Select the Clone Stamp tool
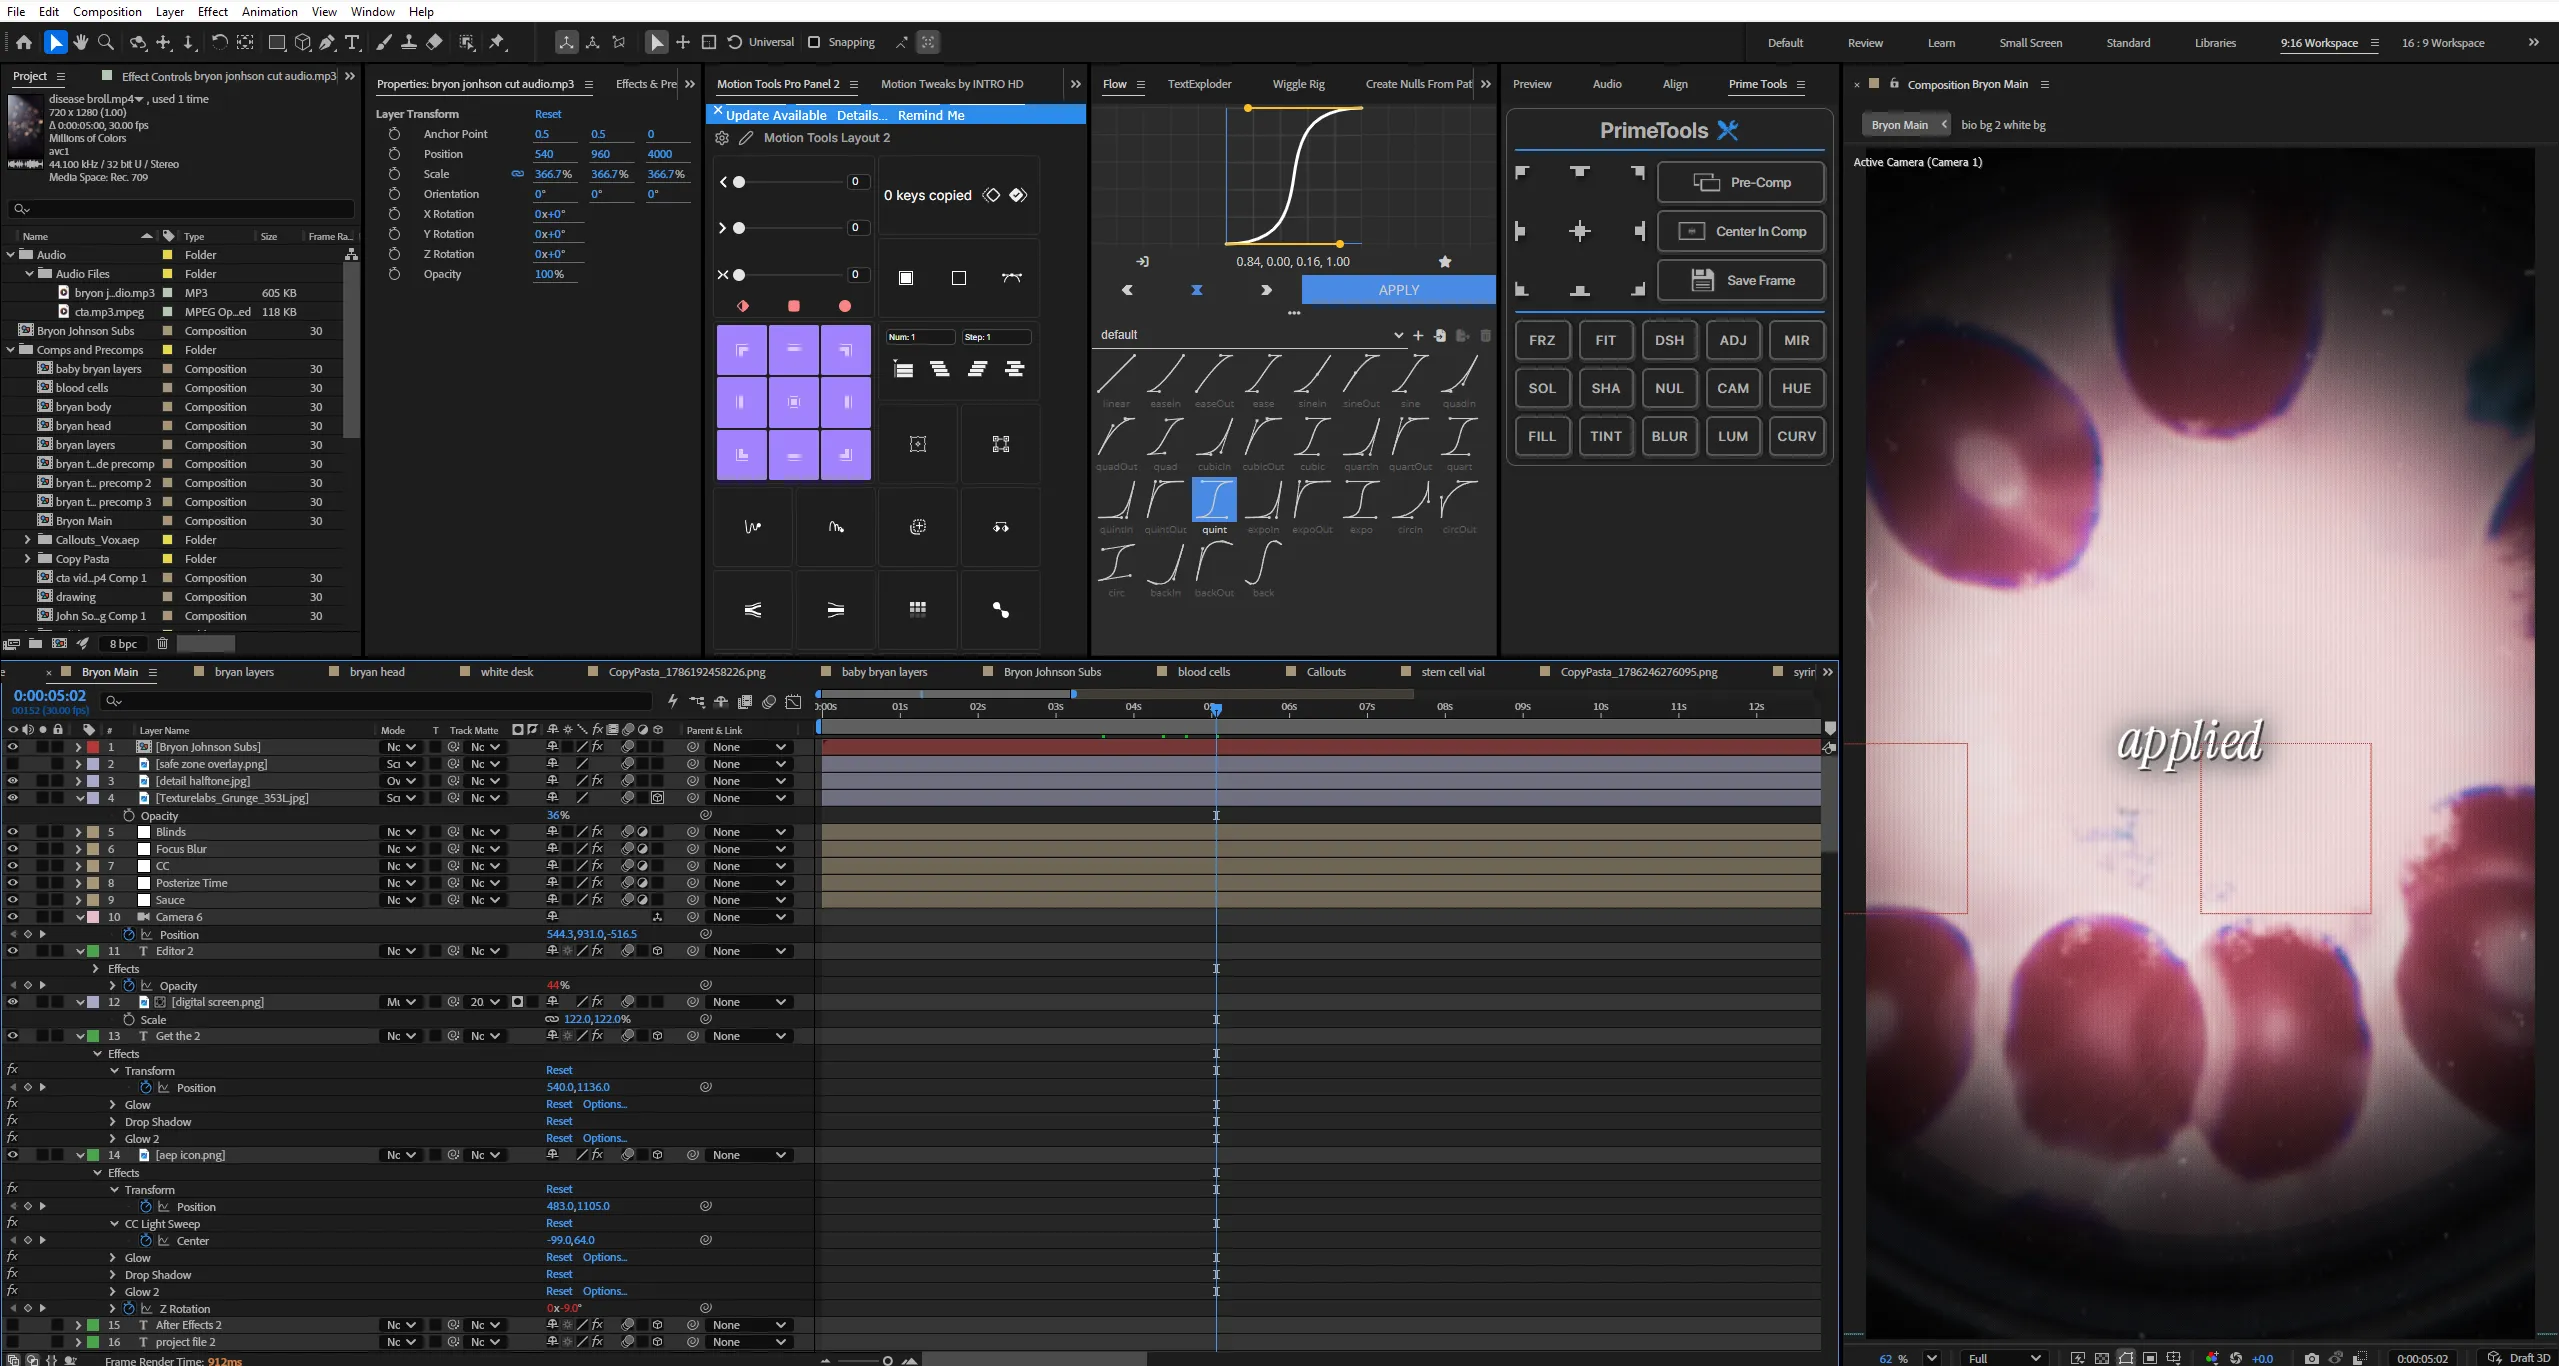Image resolution: width=2559 pixels, height=1366 pixels. click(x=409, y=42)
